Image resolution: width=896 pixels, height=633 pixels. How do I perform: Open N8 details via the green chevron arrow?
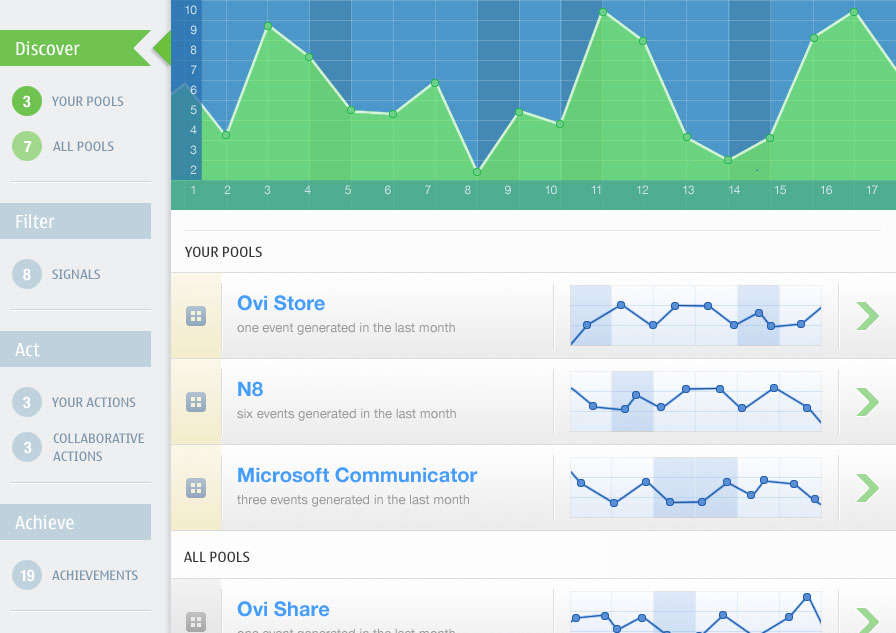(x=866, y=402)
